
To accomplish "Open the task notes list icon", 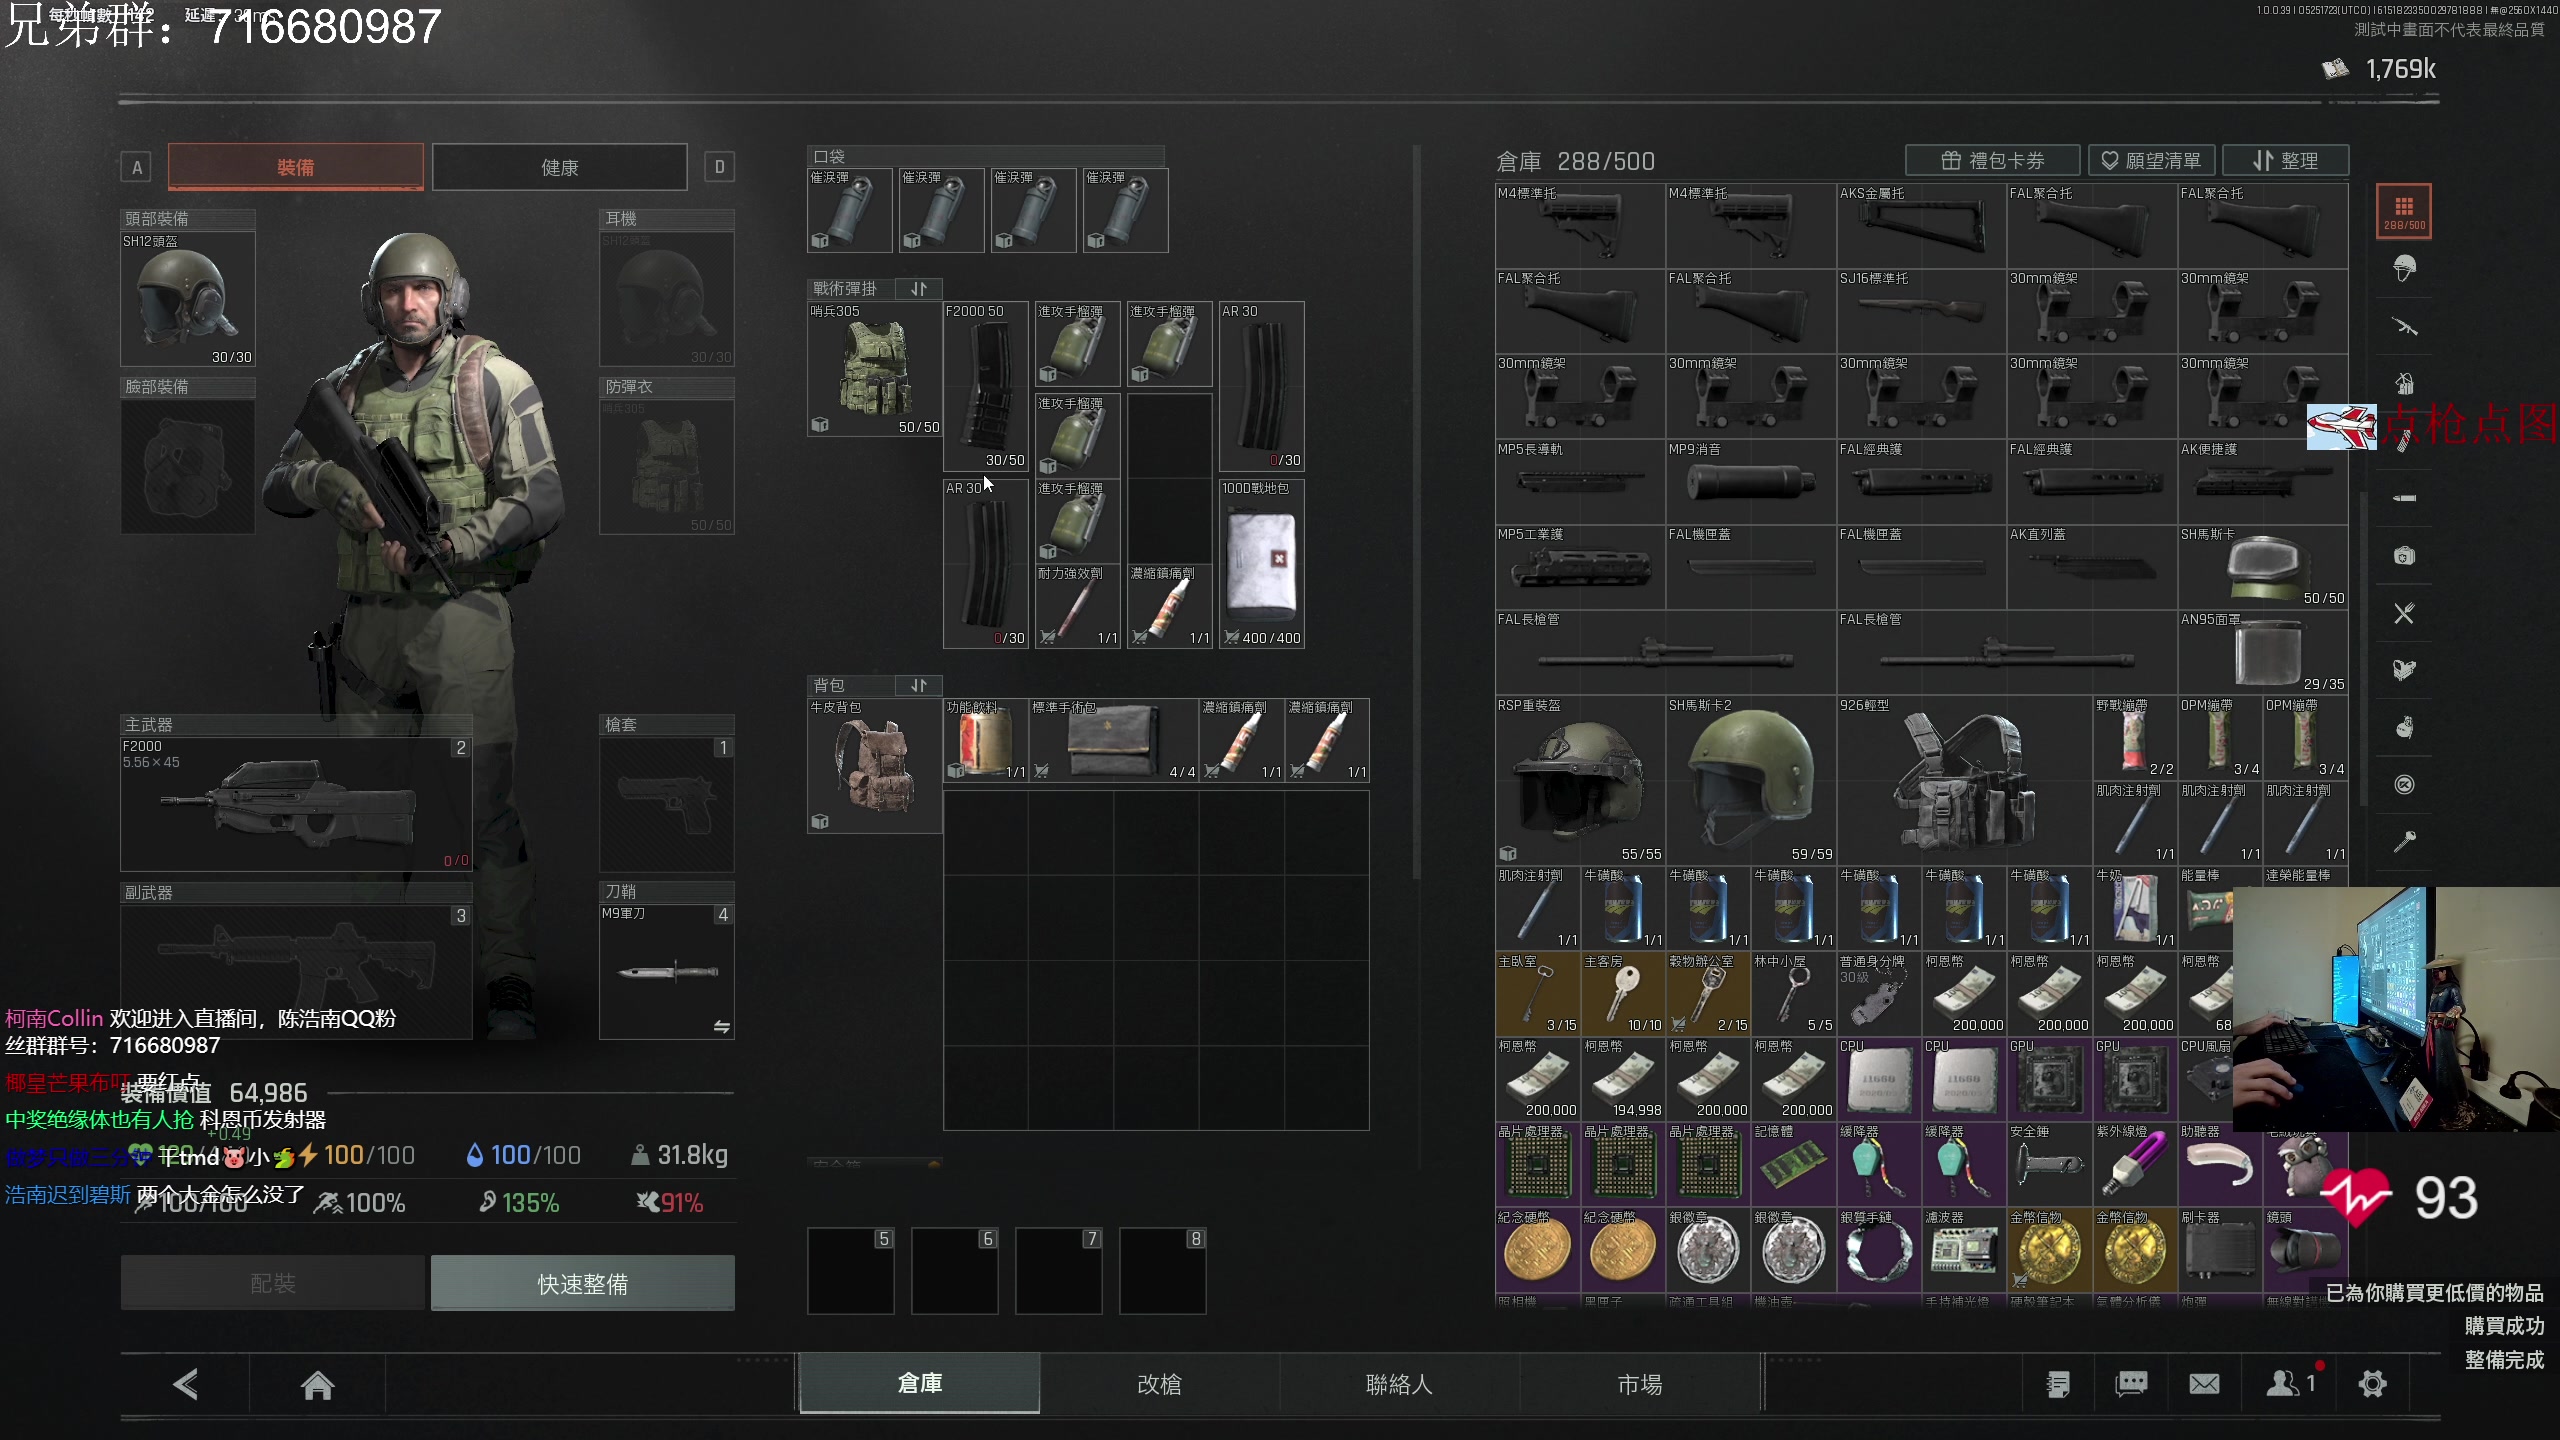I will point(2058,1384).
